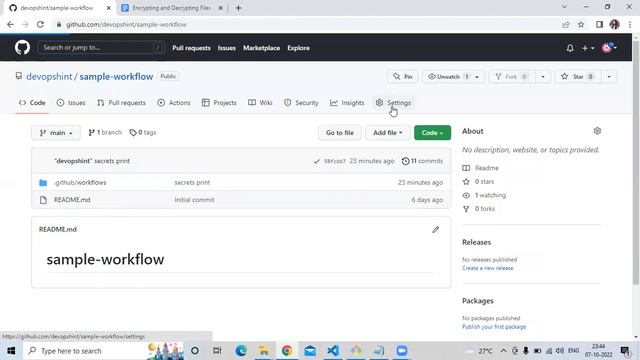
Task: Open the main branch selector
Action: tap(56, 133)
